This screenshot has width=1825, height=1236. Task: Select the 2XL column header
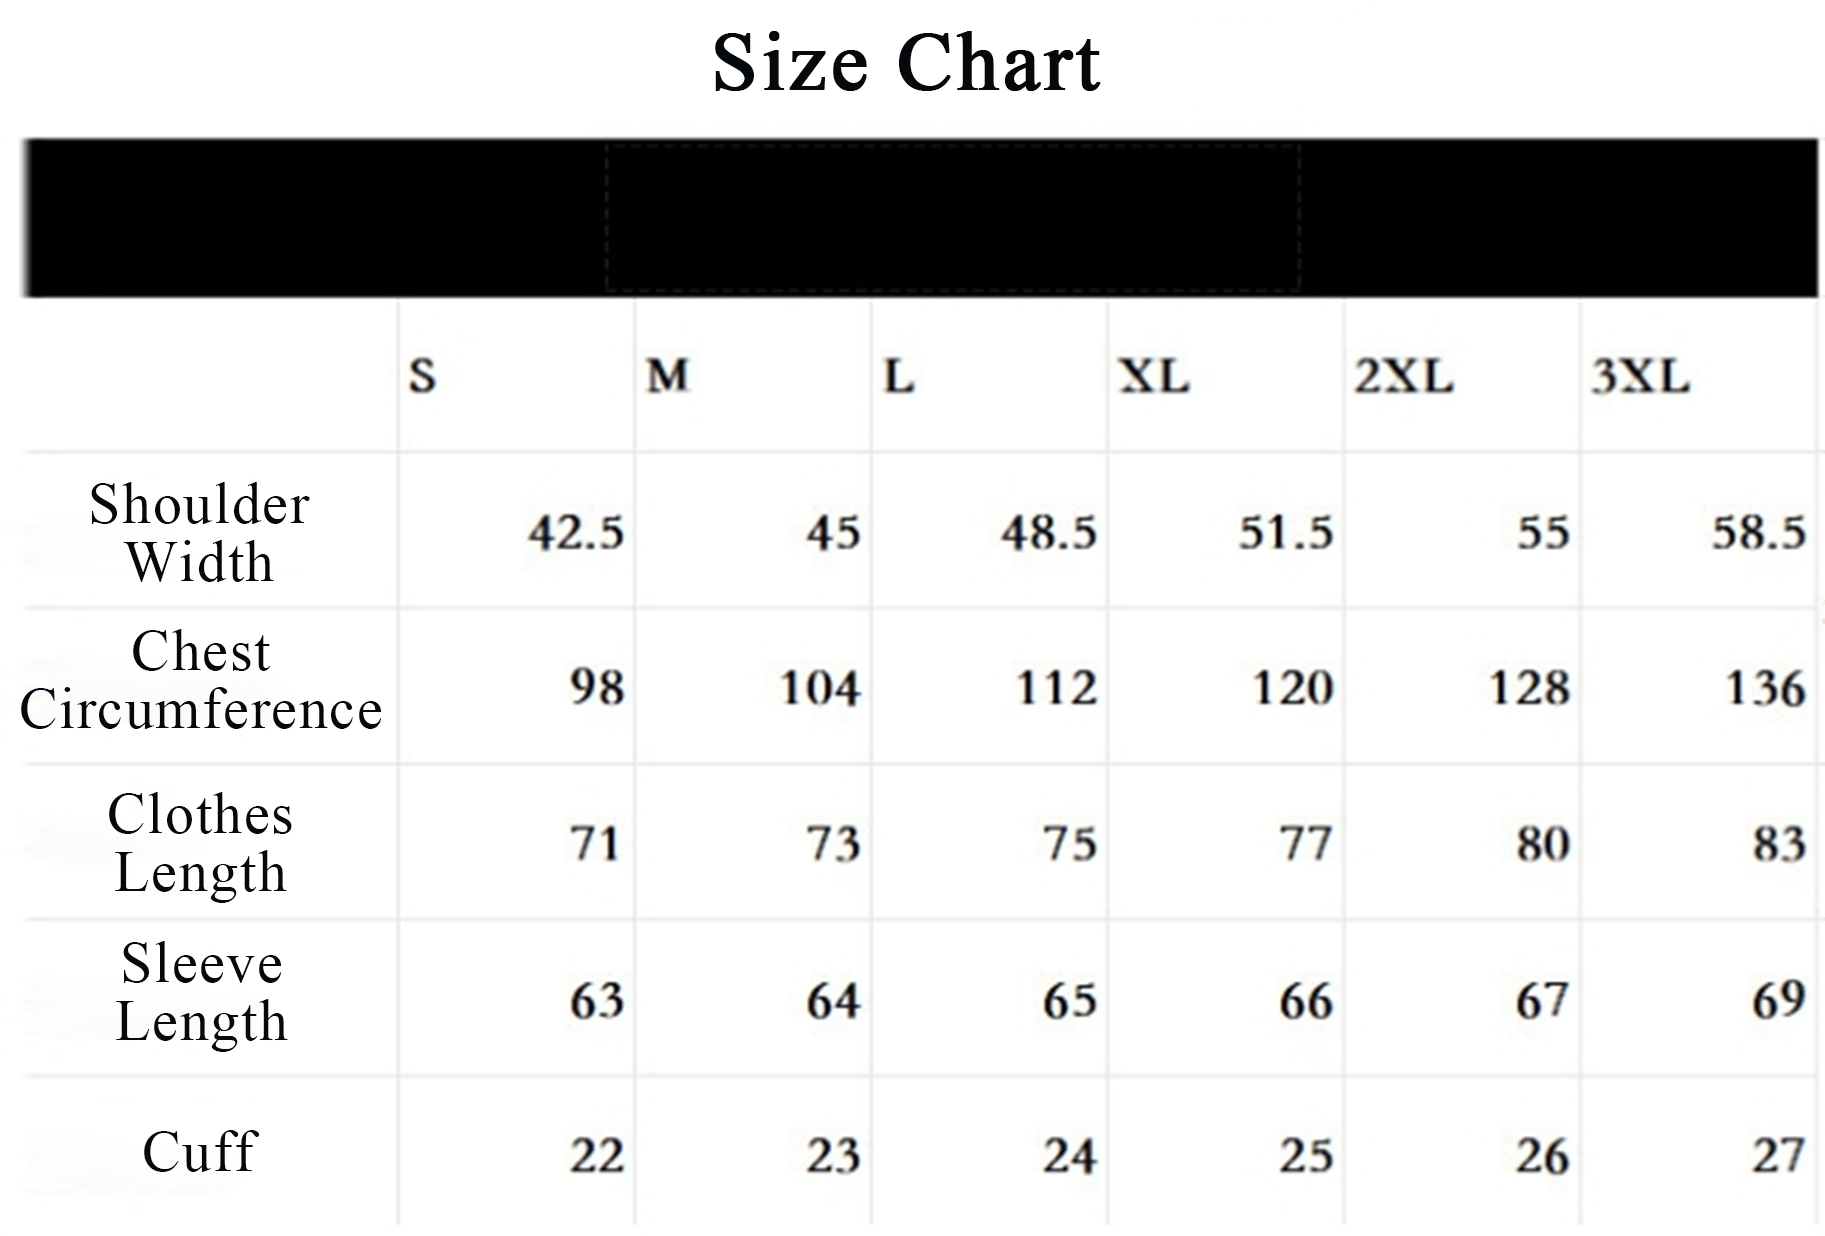(x=1403, y=376)
